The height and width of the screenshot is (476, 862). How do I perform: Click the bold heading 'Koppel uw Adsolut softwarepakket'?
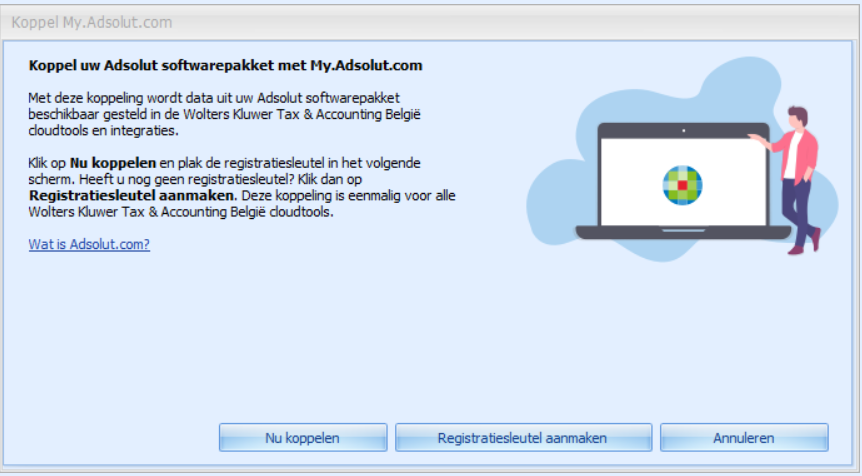[x=225, y=66]
